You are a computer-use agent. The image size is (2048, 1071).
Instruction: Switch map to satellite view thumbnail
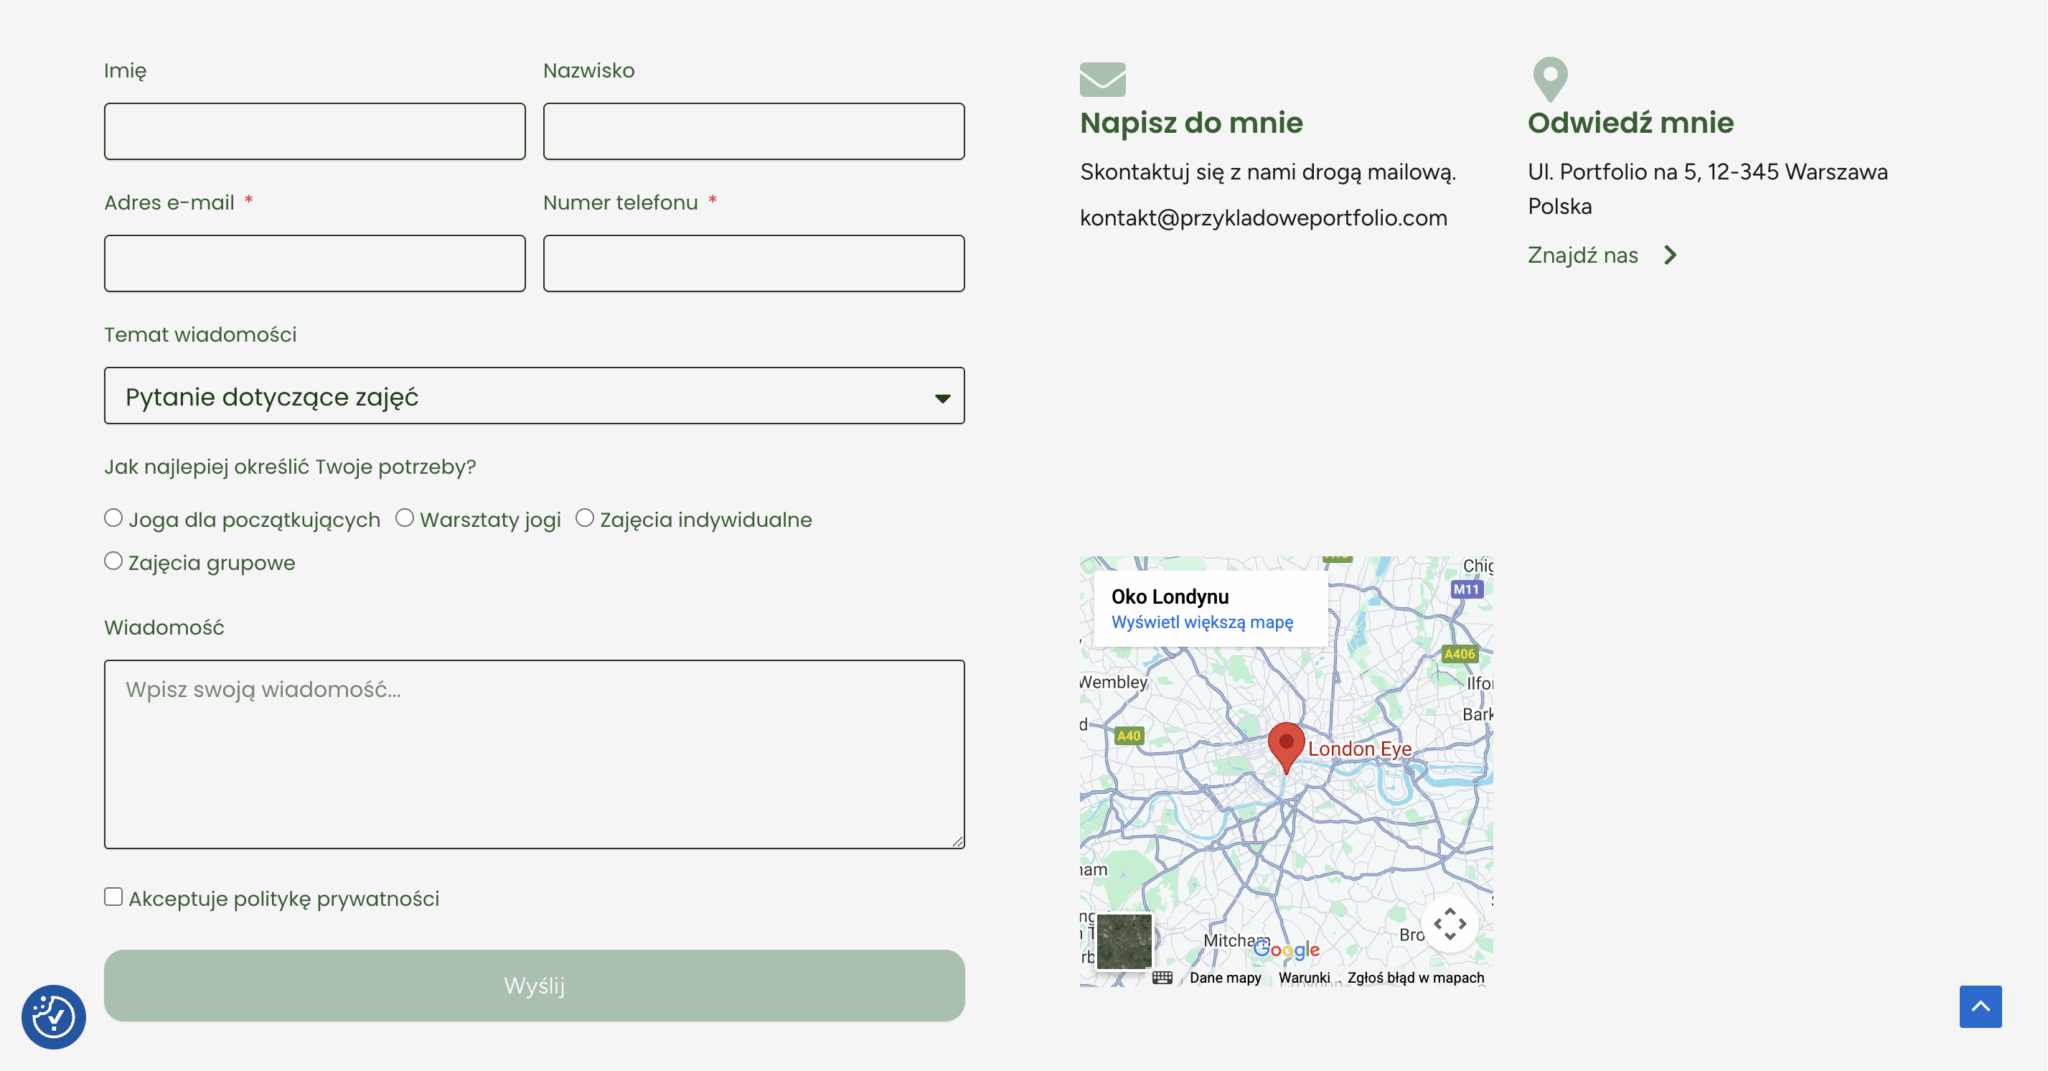click(x=1124, y=941)
